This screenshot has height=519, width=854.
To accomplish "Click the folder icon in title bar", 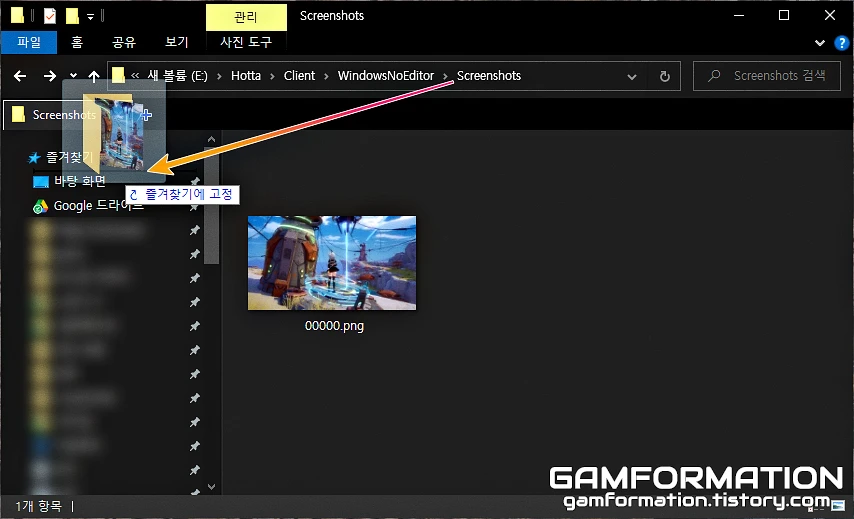I will tap(17, 16).
